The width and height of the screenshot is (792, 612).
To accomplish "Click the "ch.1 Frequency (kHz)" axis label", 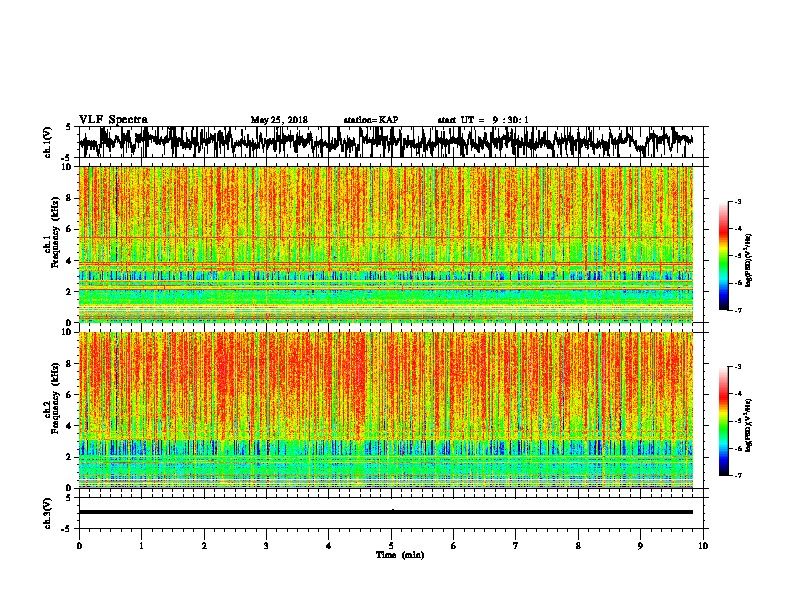I will (51, 233).
